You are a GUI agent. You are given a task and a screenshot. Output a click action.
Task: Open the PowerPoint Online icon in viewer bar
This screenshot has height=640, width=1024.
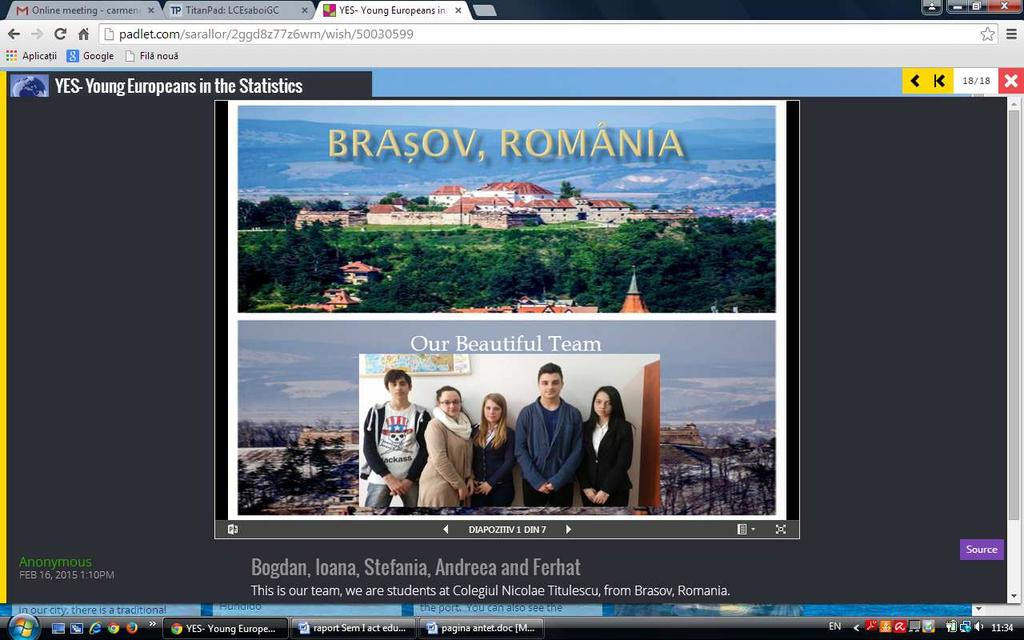pyautogui.click(x=232, y=530)
